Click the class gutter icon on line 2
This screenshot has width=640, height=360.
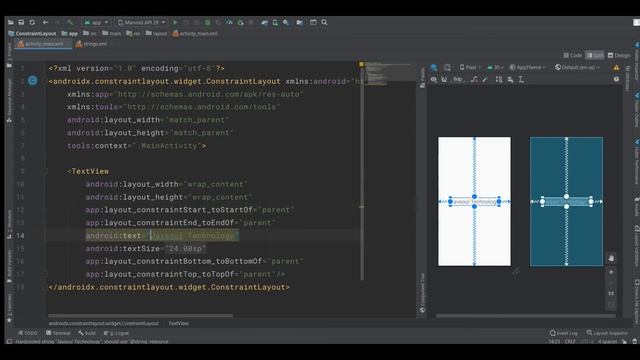pos(33,81)
